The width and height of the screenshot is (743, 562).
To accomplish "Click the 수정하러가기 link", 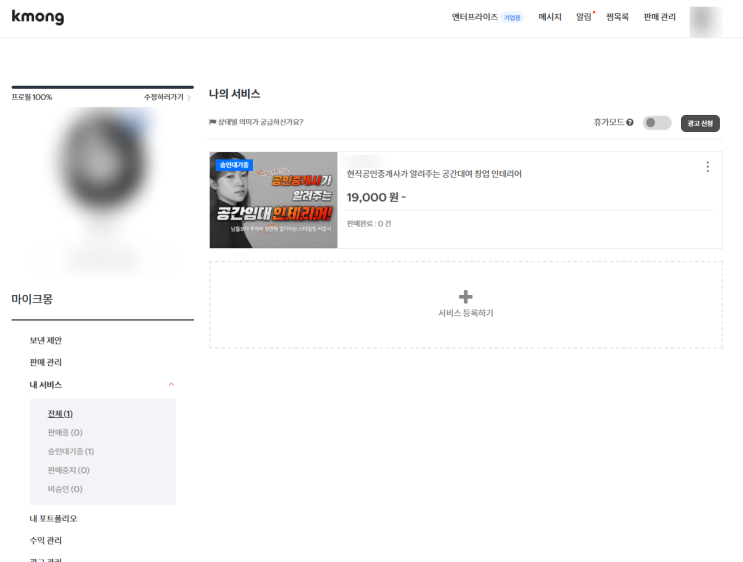I will point(163,97).
